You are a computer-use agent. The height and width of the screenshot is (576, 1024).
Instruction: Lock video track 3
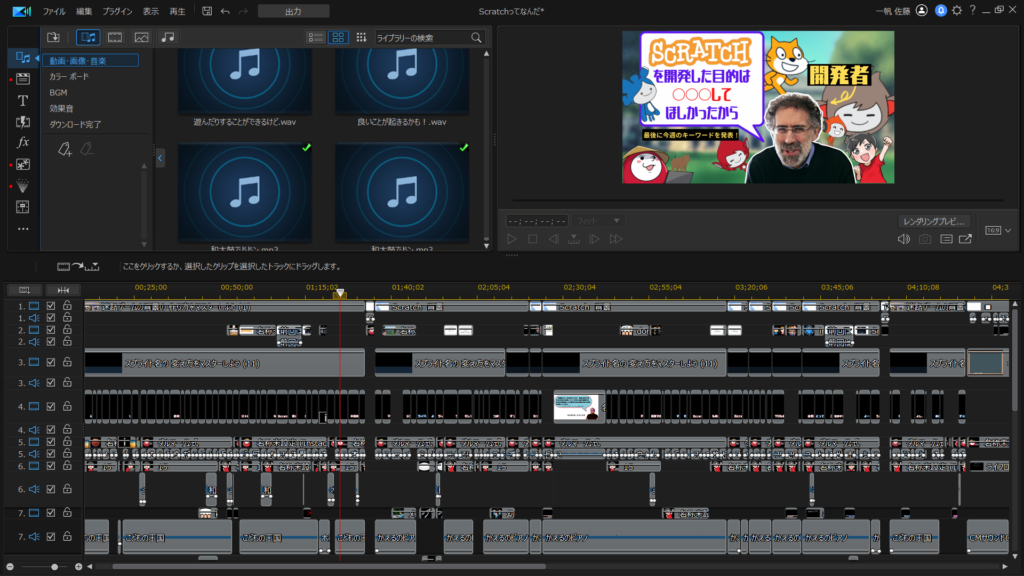click(67, 362)
